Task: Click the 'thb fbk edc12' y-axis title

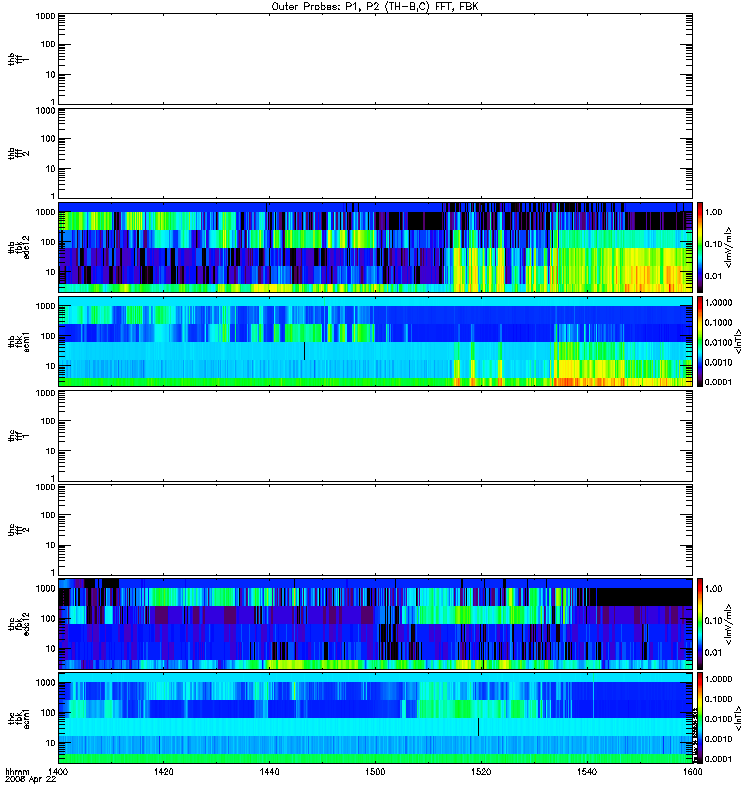Action: [19, 247]
